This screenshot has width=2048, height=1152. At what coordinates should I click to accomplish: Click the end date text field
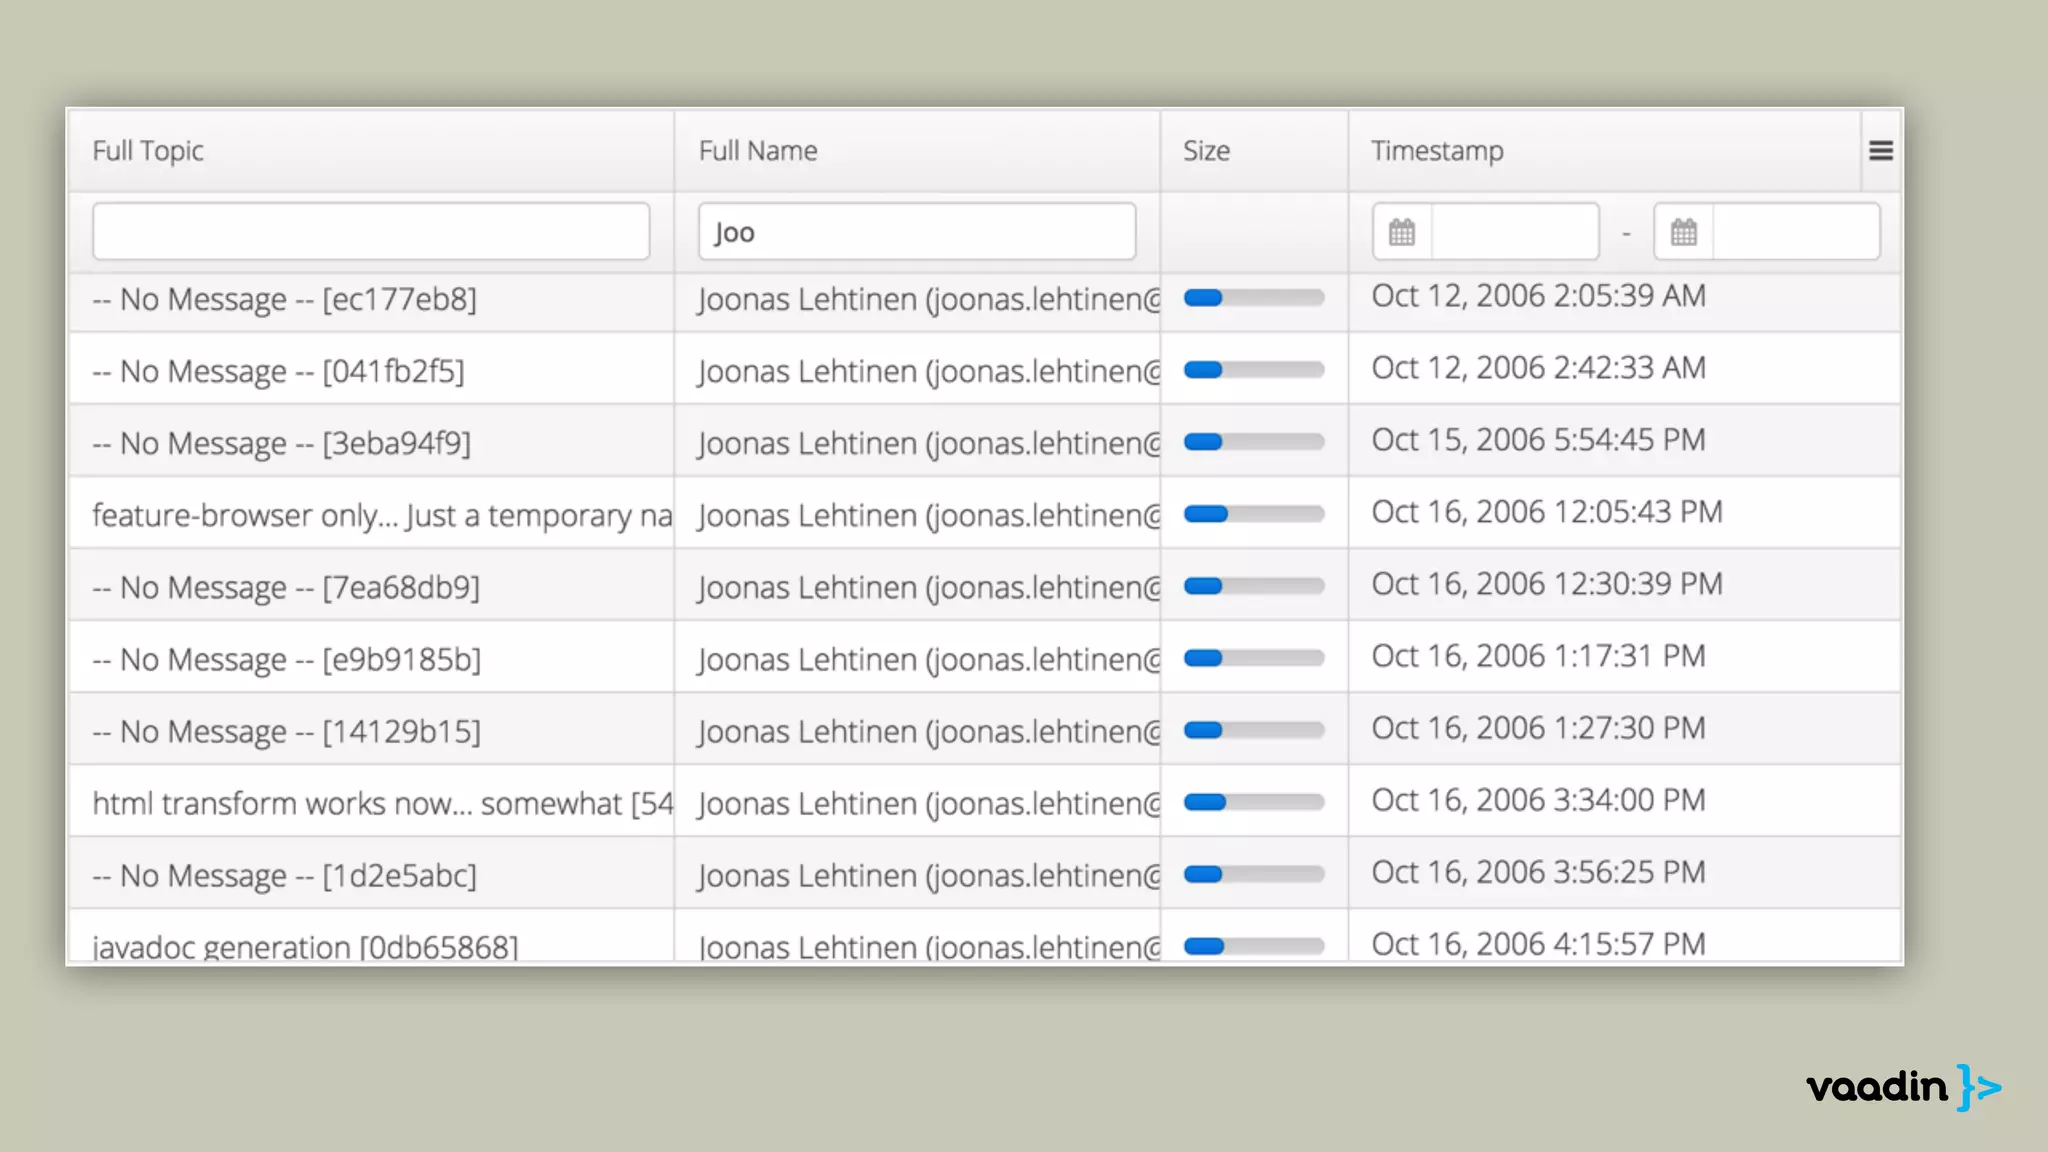click(x=1795, y=232)
